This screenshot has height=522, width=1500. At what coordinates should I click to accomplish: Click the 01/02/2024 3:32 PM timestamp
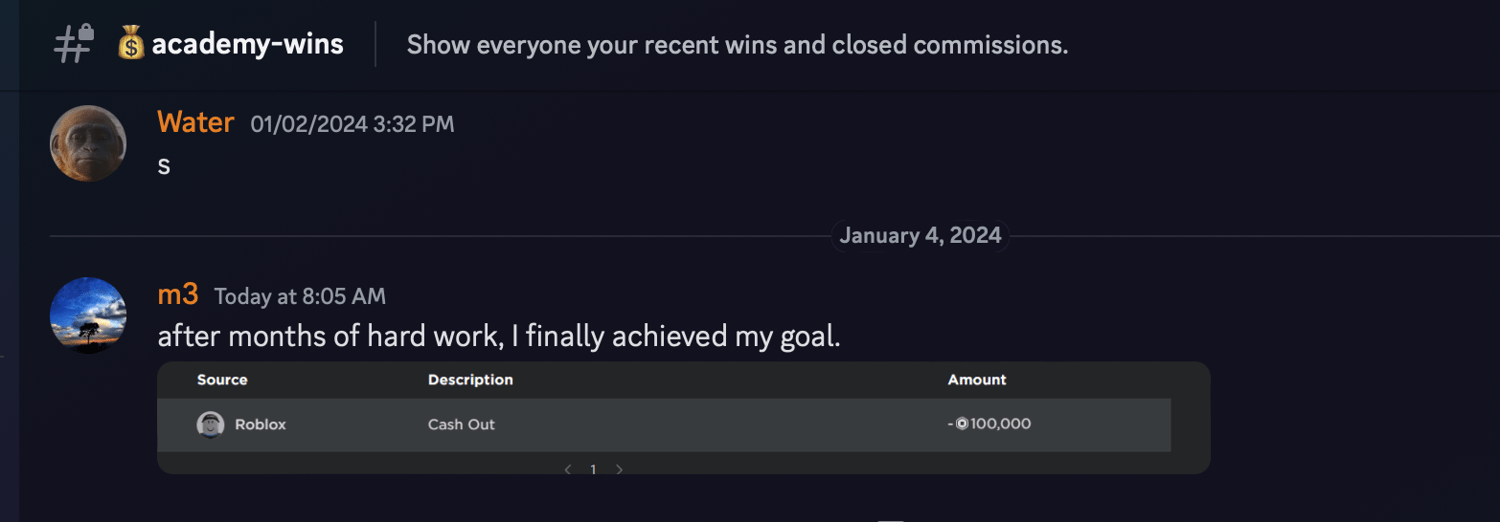(x=352, y=124)
